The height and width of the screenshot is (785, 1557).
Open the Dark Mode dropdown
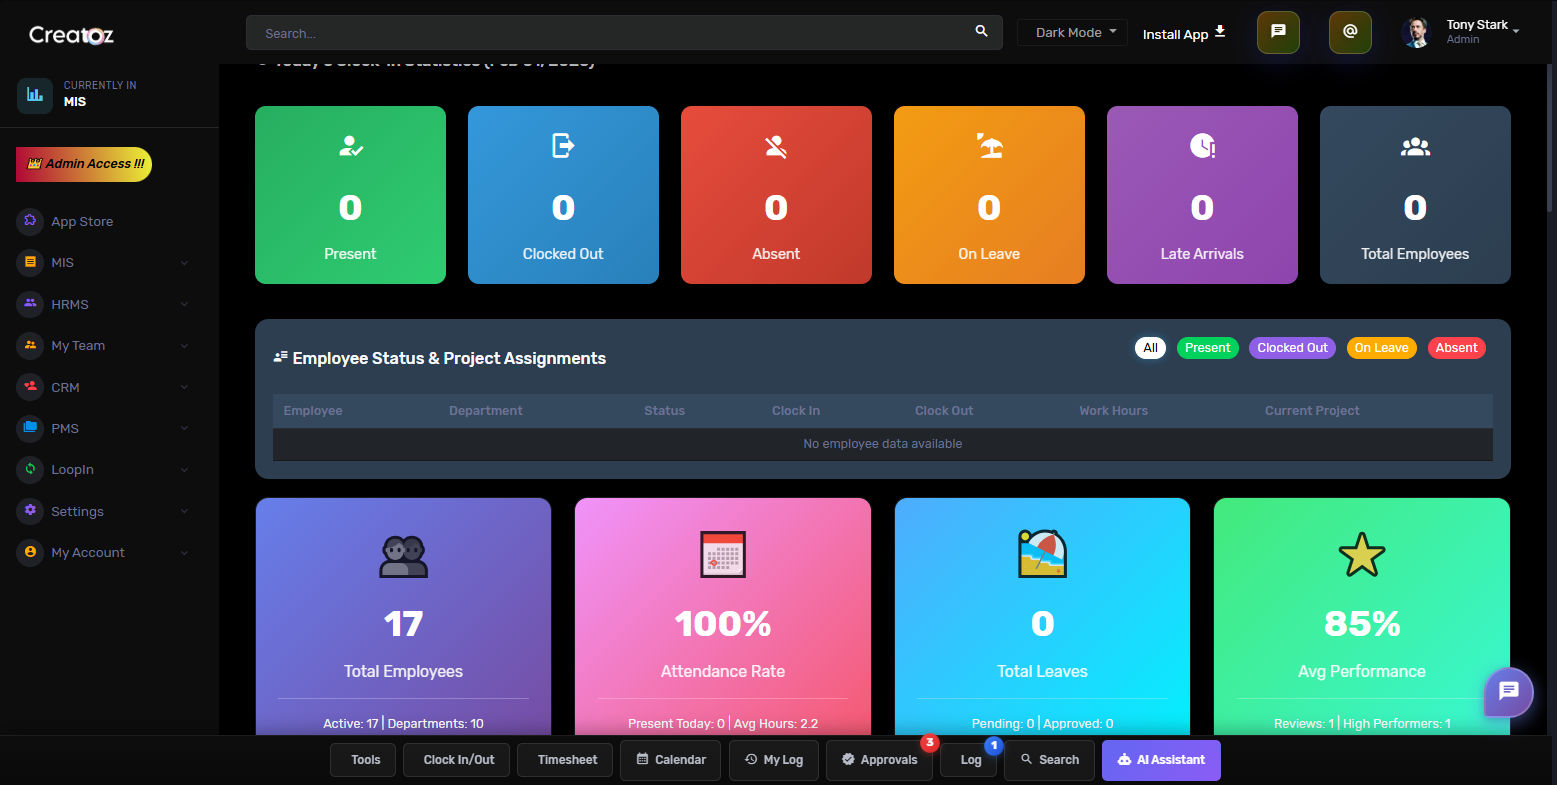click(1073, 33)
